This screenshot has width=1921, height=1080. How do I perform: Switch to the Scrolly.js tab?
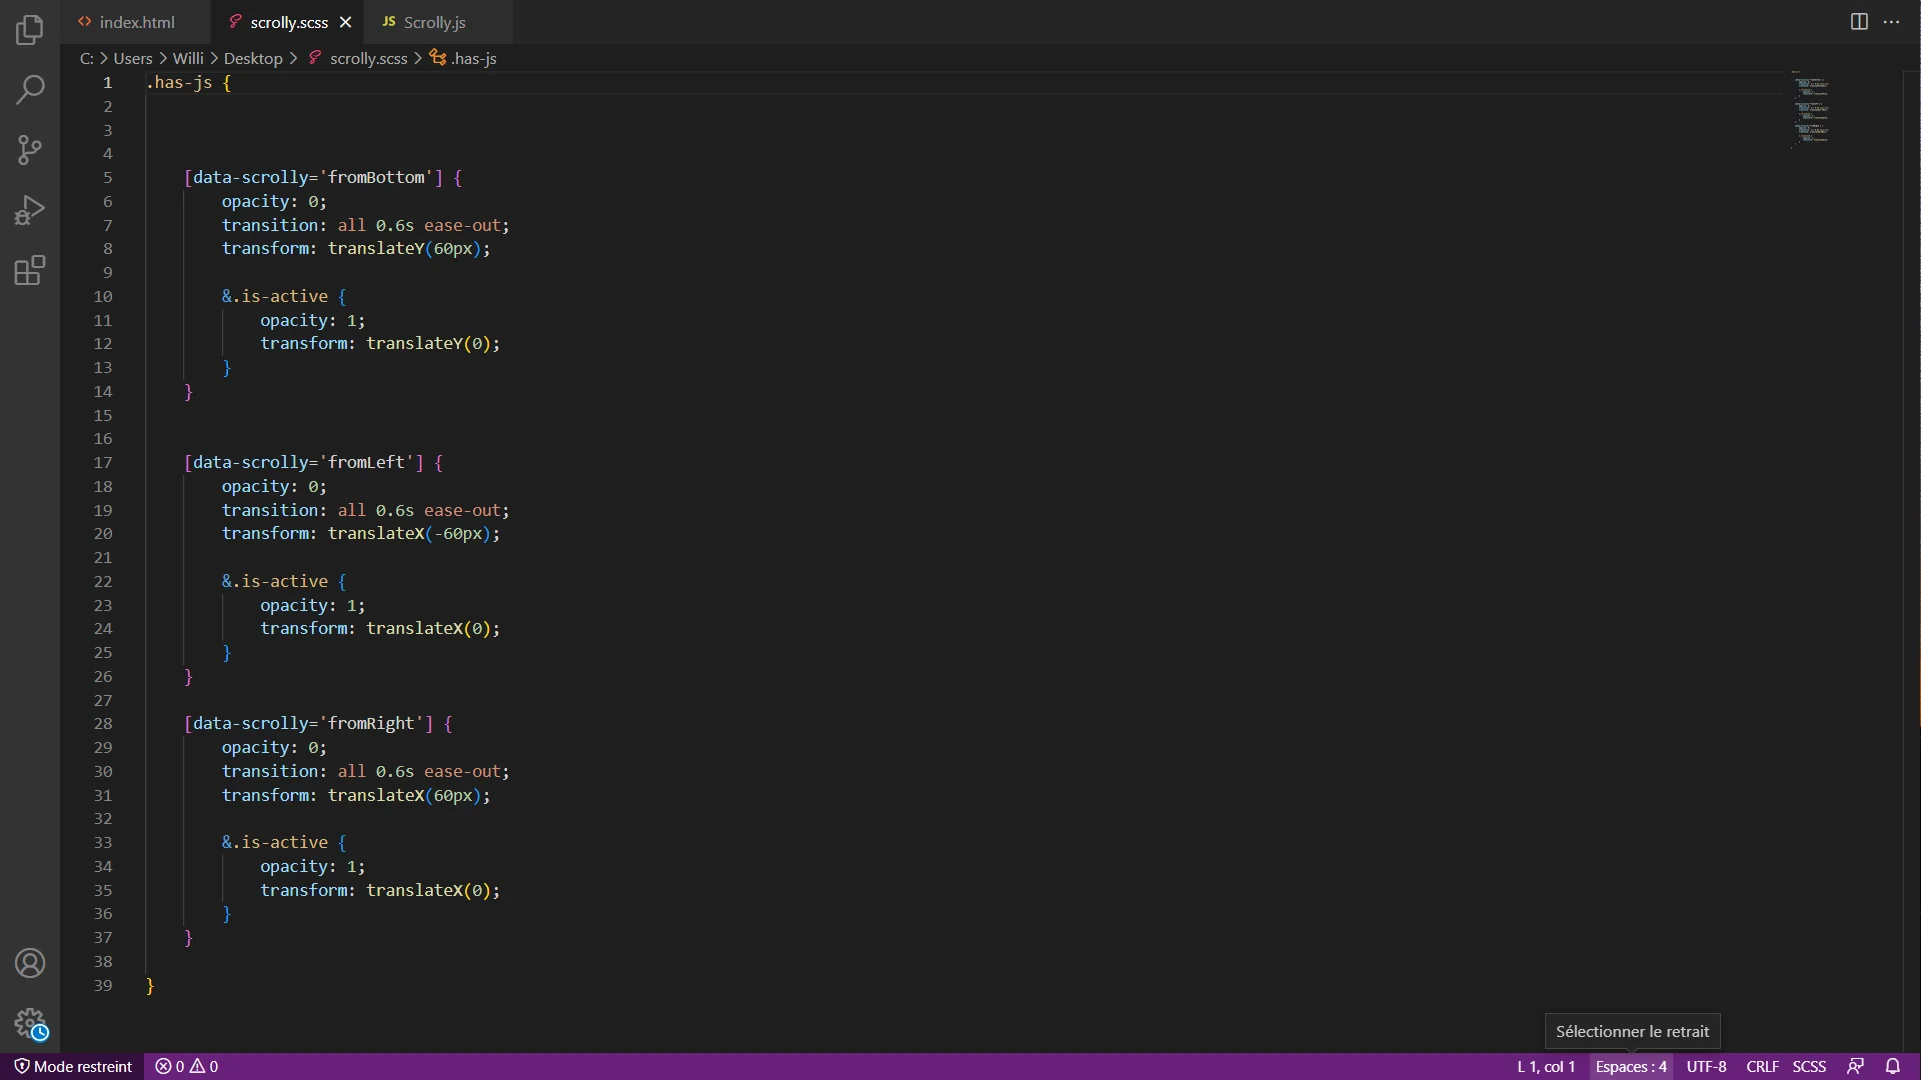click(x=434, y=22)
